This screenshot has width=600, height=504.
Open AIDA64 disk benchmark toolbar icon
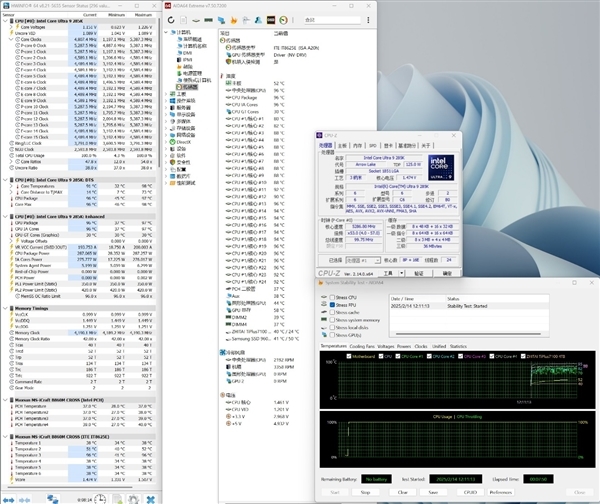point(196,20)
